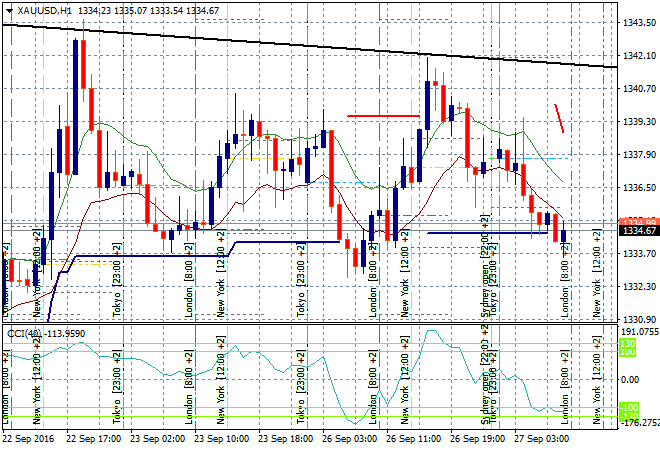Click the 22 Sep 2016 time label
This screenshot has width=660, height=450.
click(29, 439)
